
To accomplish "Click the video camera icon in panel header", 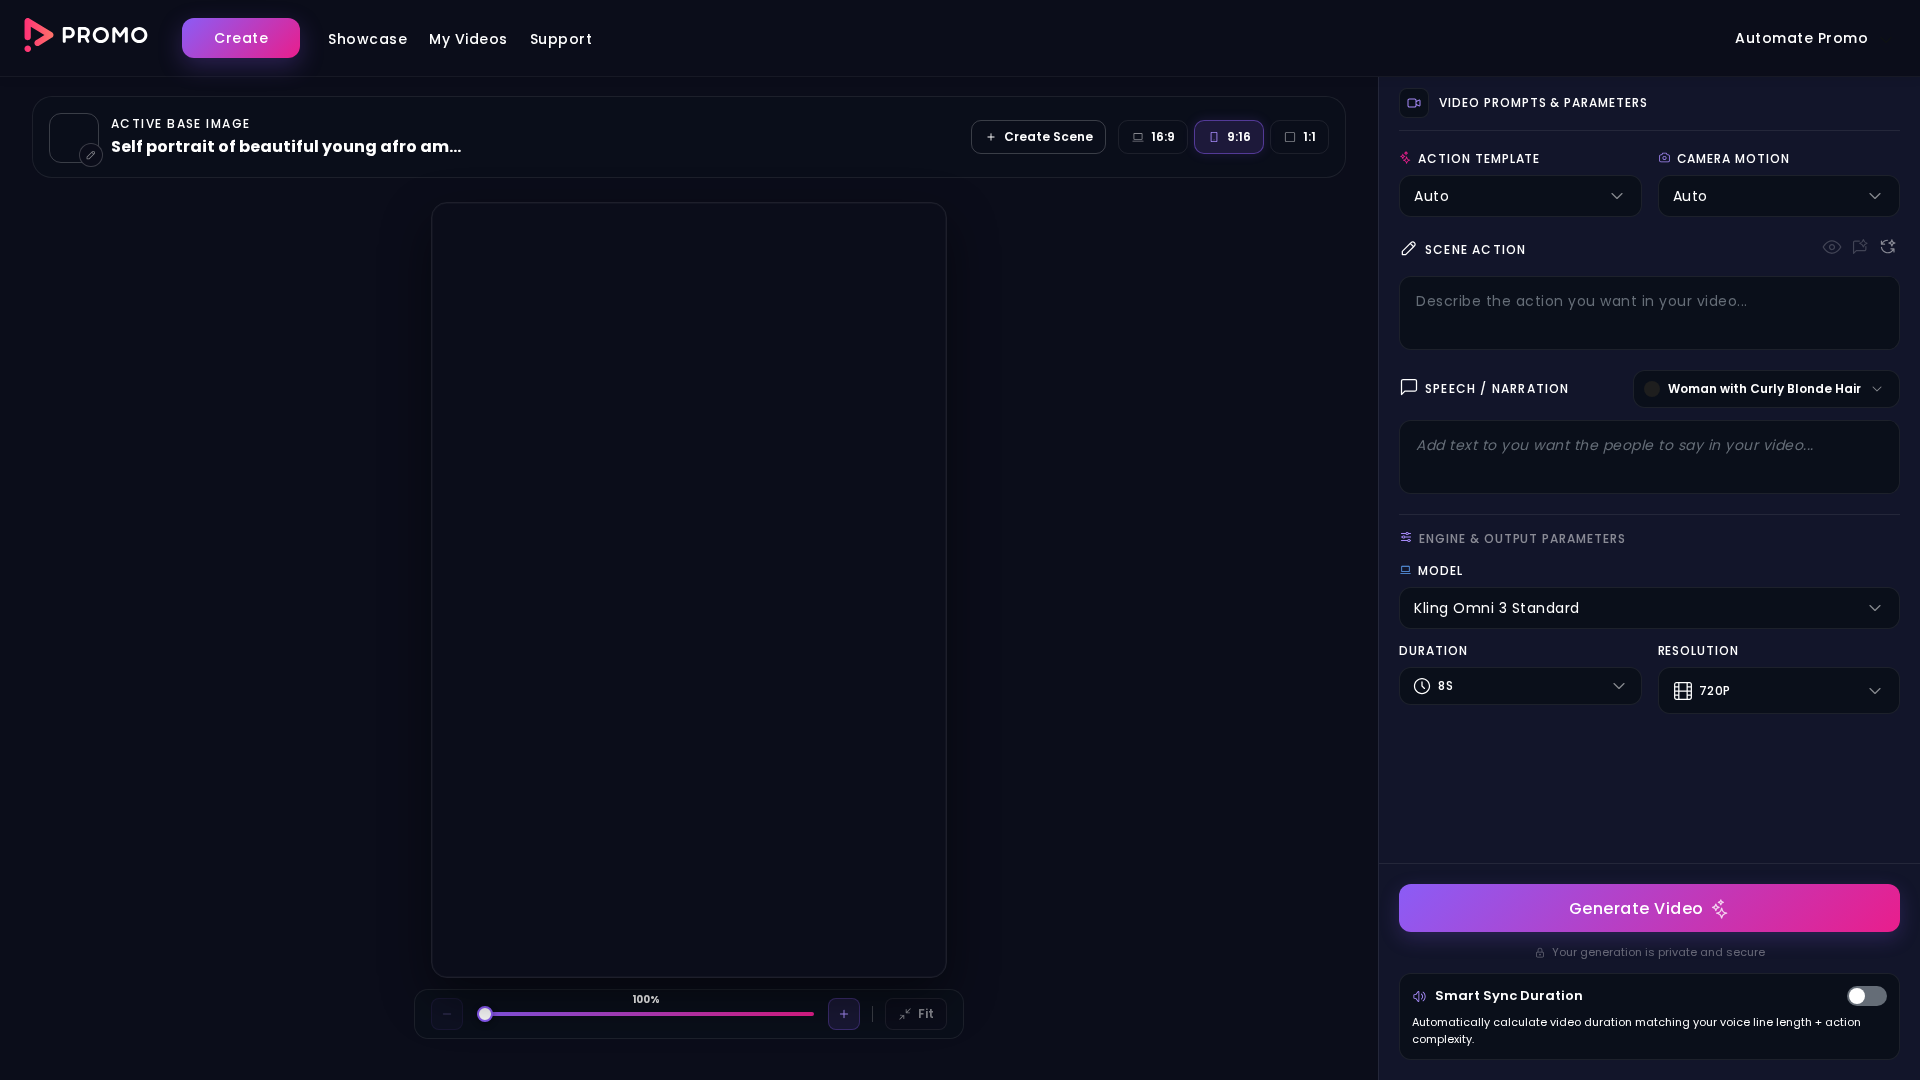I will [1414, 103].
